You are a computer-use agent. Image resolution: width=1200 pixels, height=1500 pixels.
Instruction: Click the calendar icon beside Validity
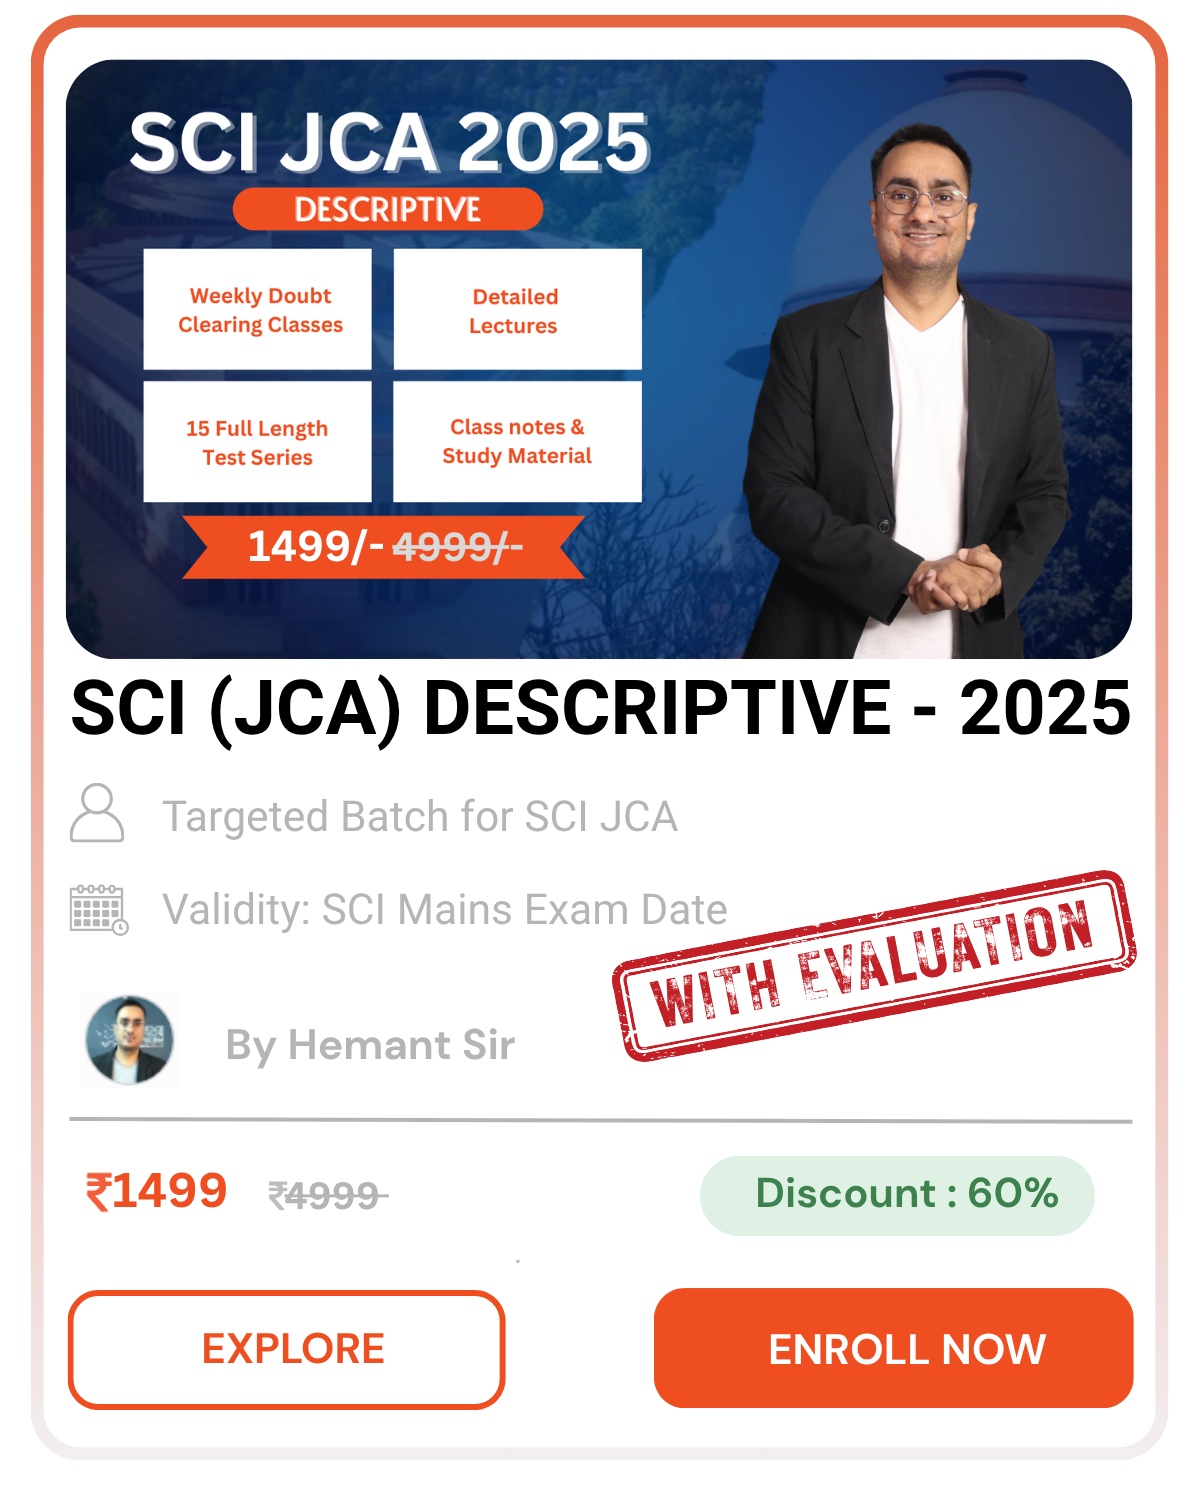[x=99, y=909]
